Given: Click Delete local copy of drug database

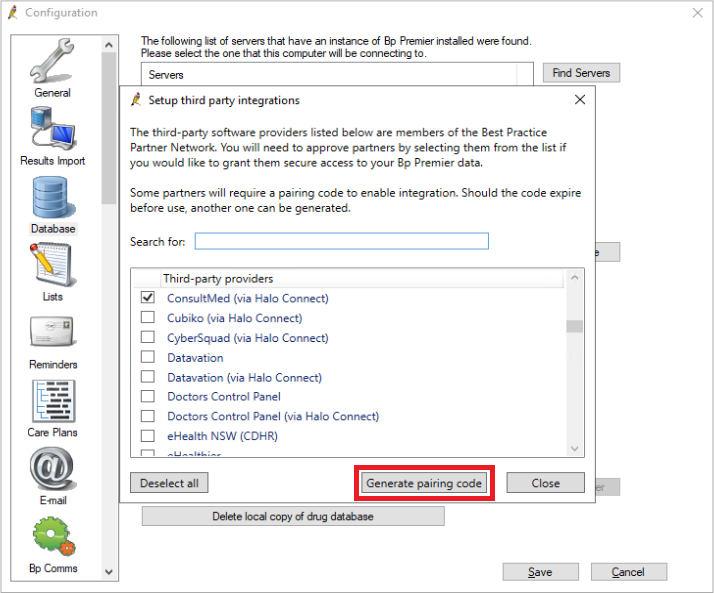Looking at the screenshot, I should pos(293,516).
